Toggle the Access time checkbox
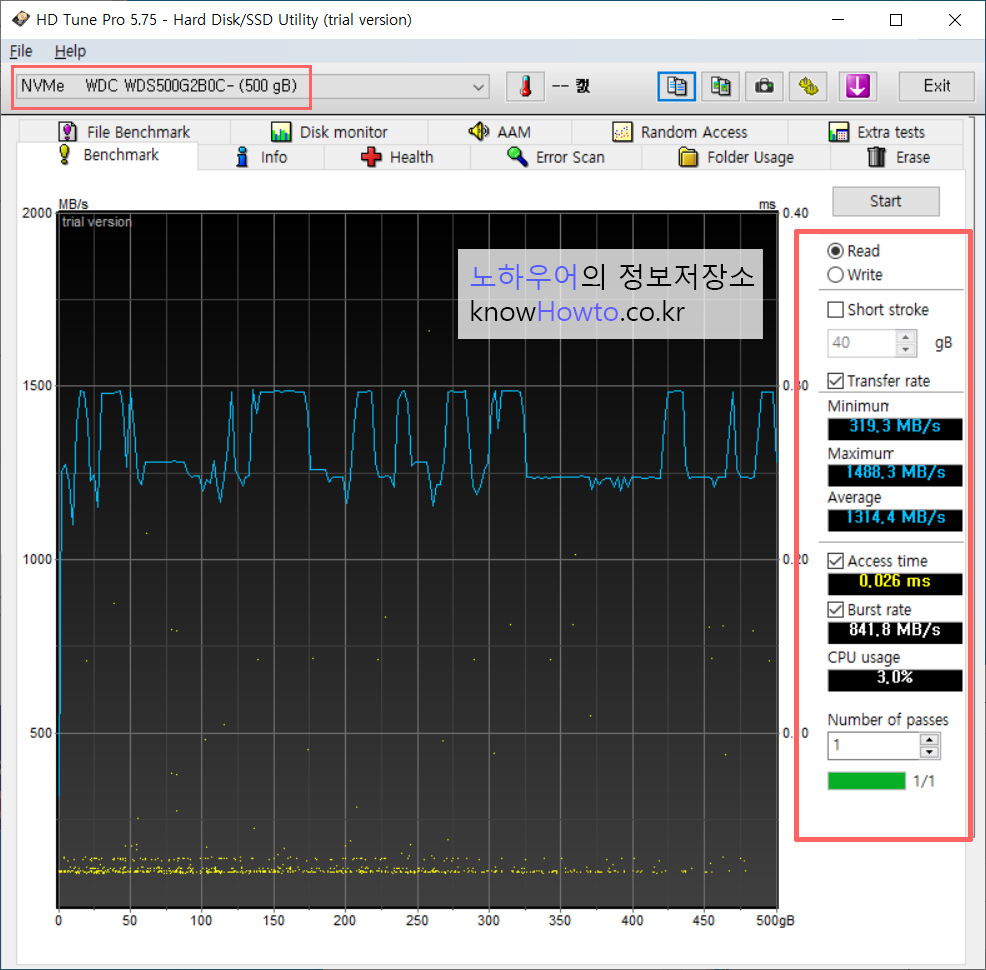This screenshot has width=986, height=970. pyautogui.click(x=835, y=561)
